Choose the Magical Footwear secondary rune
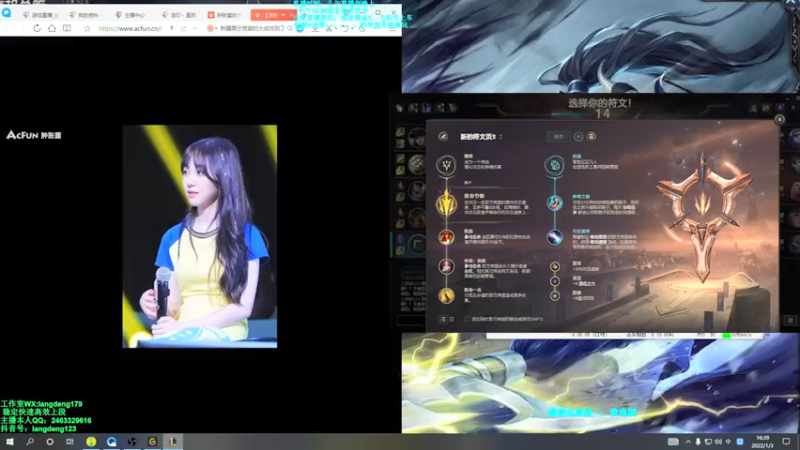The width and height of the screenshot is (800, 450). click(555, 203)
